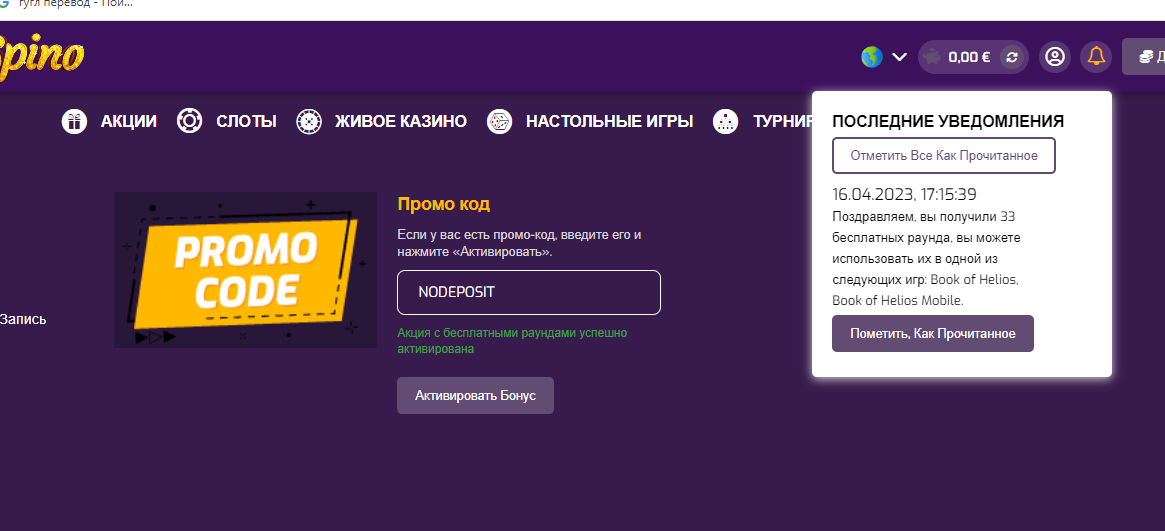
Task: Click the Промо код heading
Action: point(444,204)
